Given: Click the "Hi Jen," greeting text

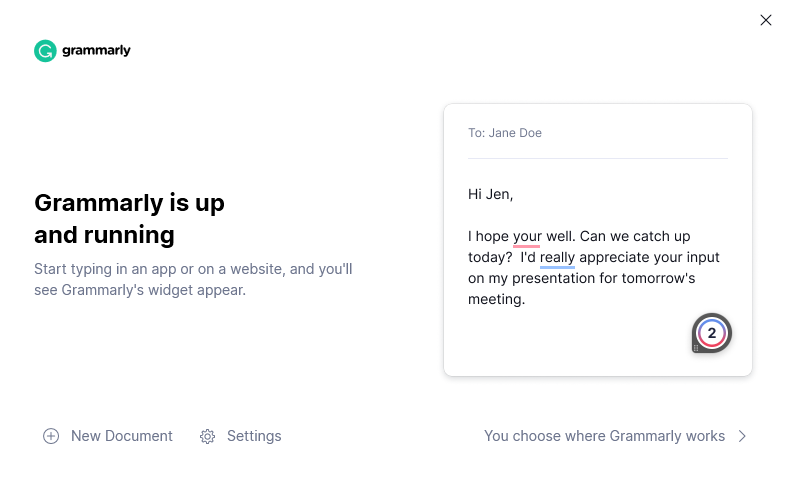Looking at the screenshot, I should (x=491, y=194).
